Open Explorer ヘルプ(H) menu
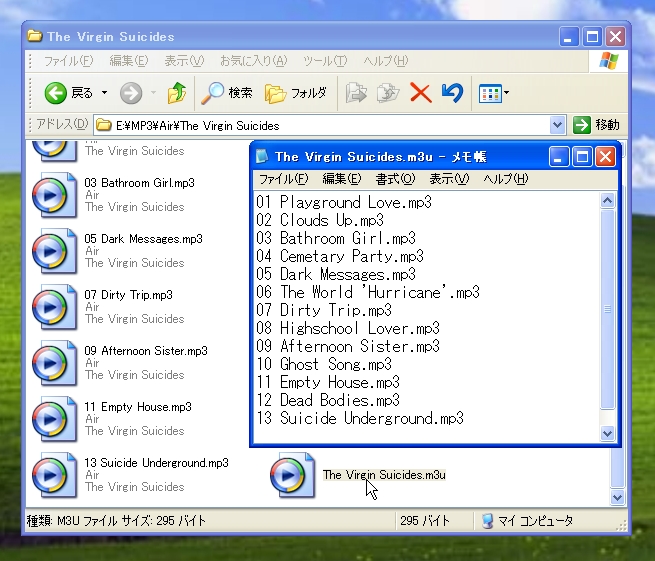 385,61
